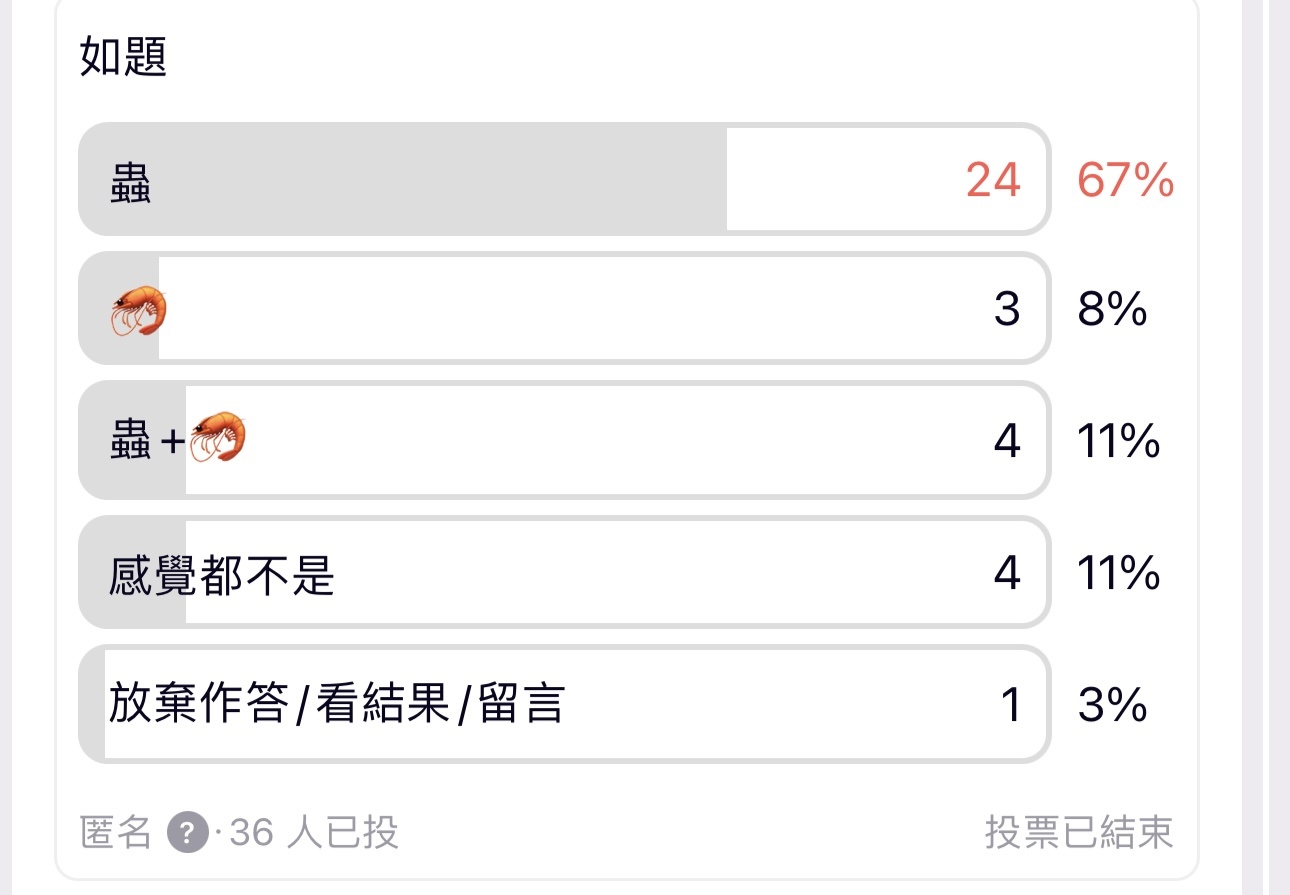
Task: Click the 蟲 character in the third option
Action: tap(130, 440)
